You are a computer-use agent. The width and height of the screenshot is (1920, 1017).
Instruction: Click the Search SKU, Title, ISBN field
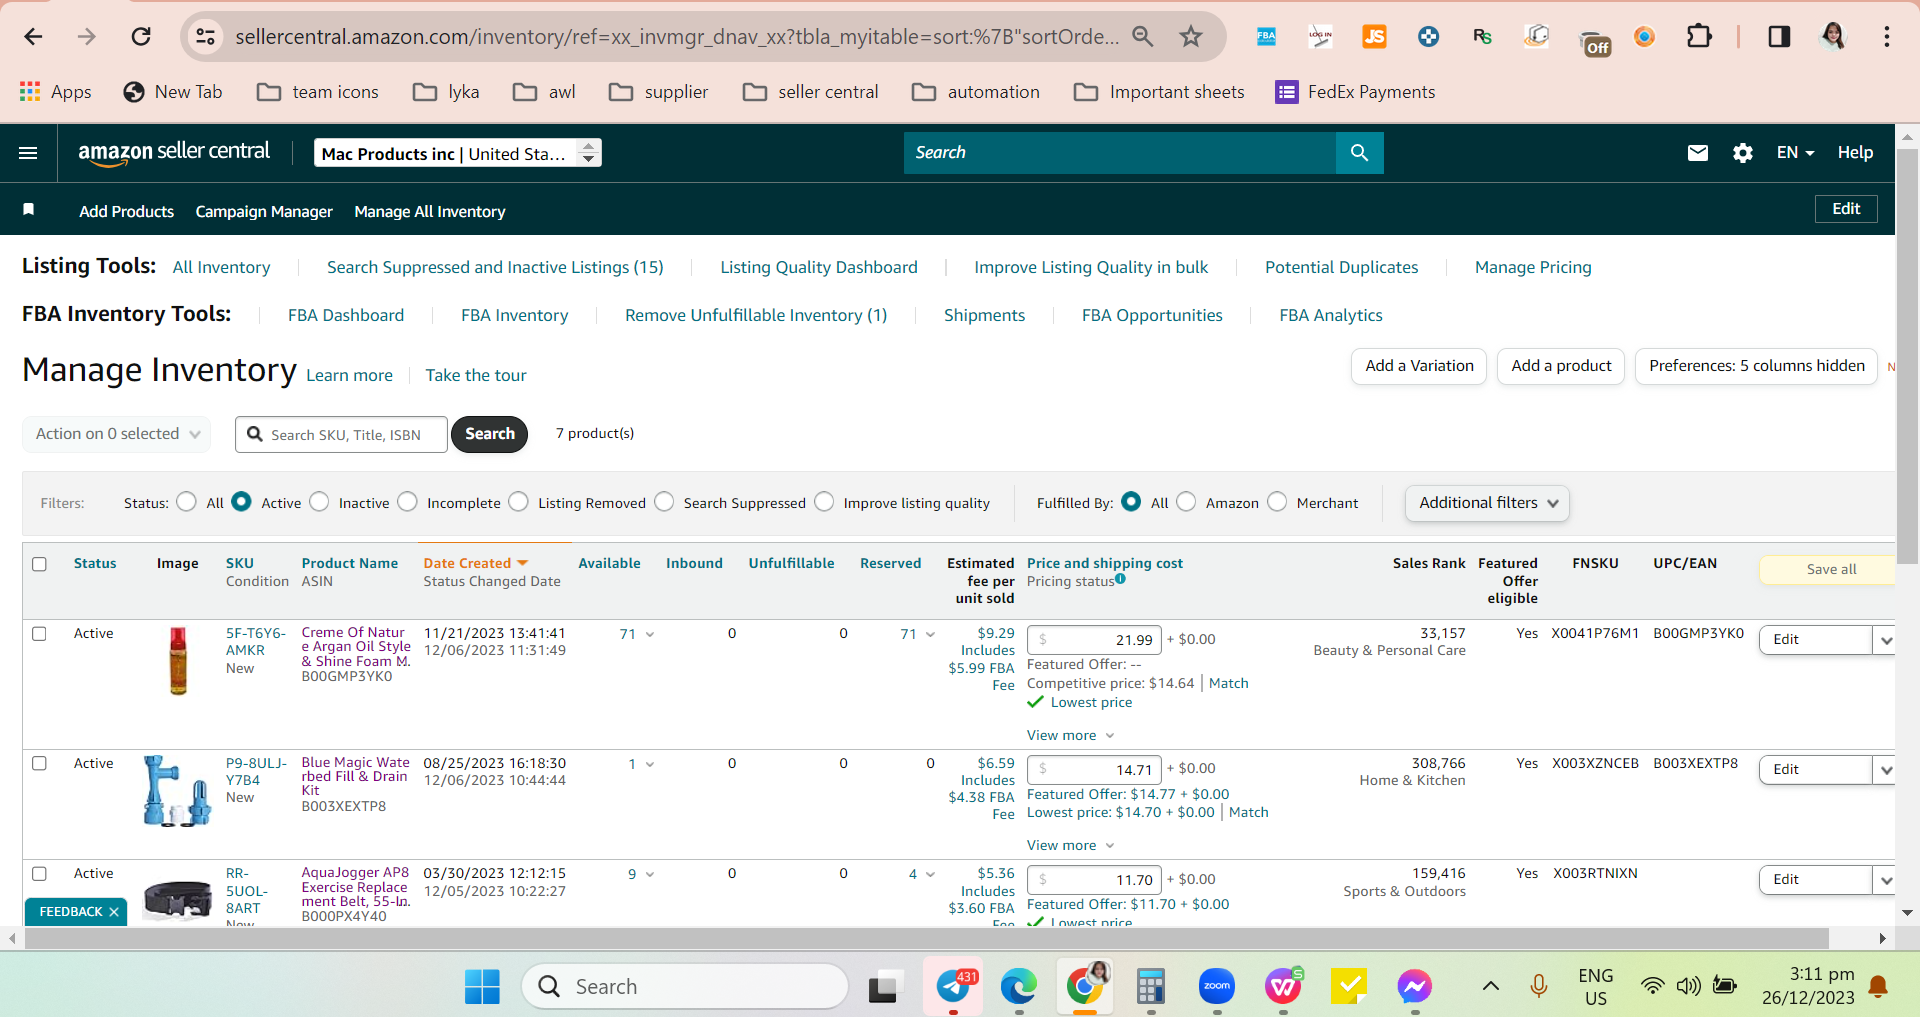[341, 434]
